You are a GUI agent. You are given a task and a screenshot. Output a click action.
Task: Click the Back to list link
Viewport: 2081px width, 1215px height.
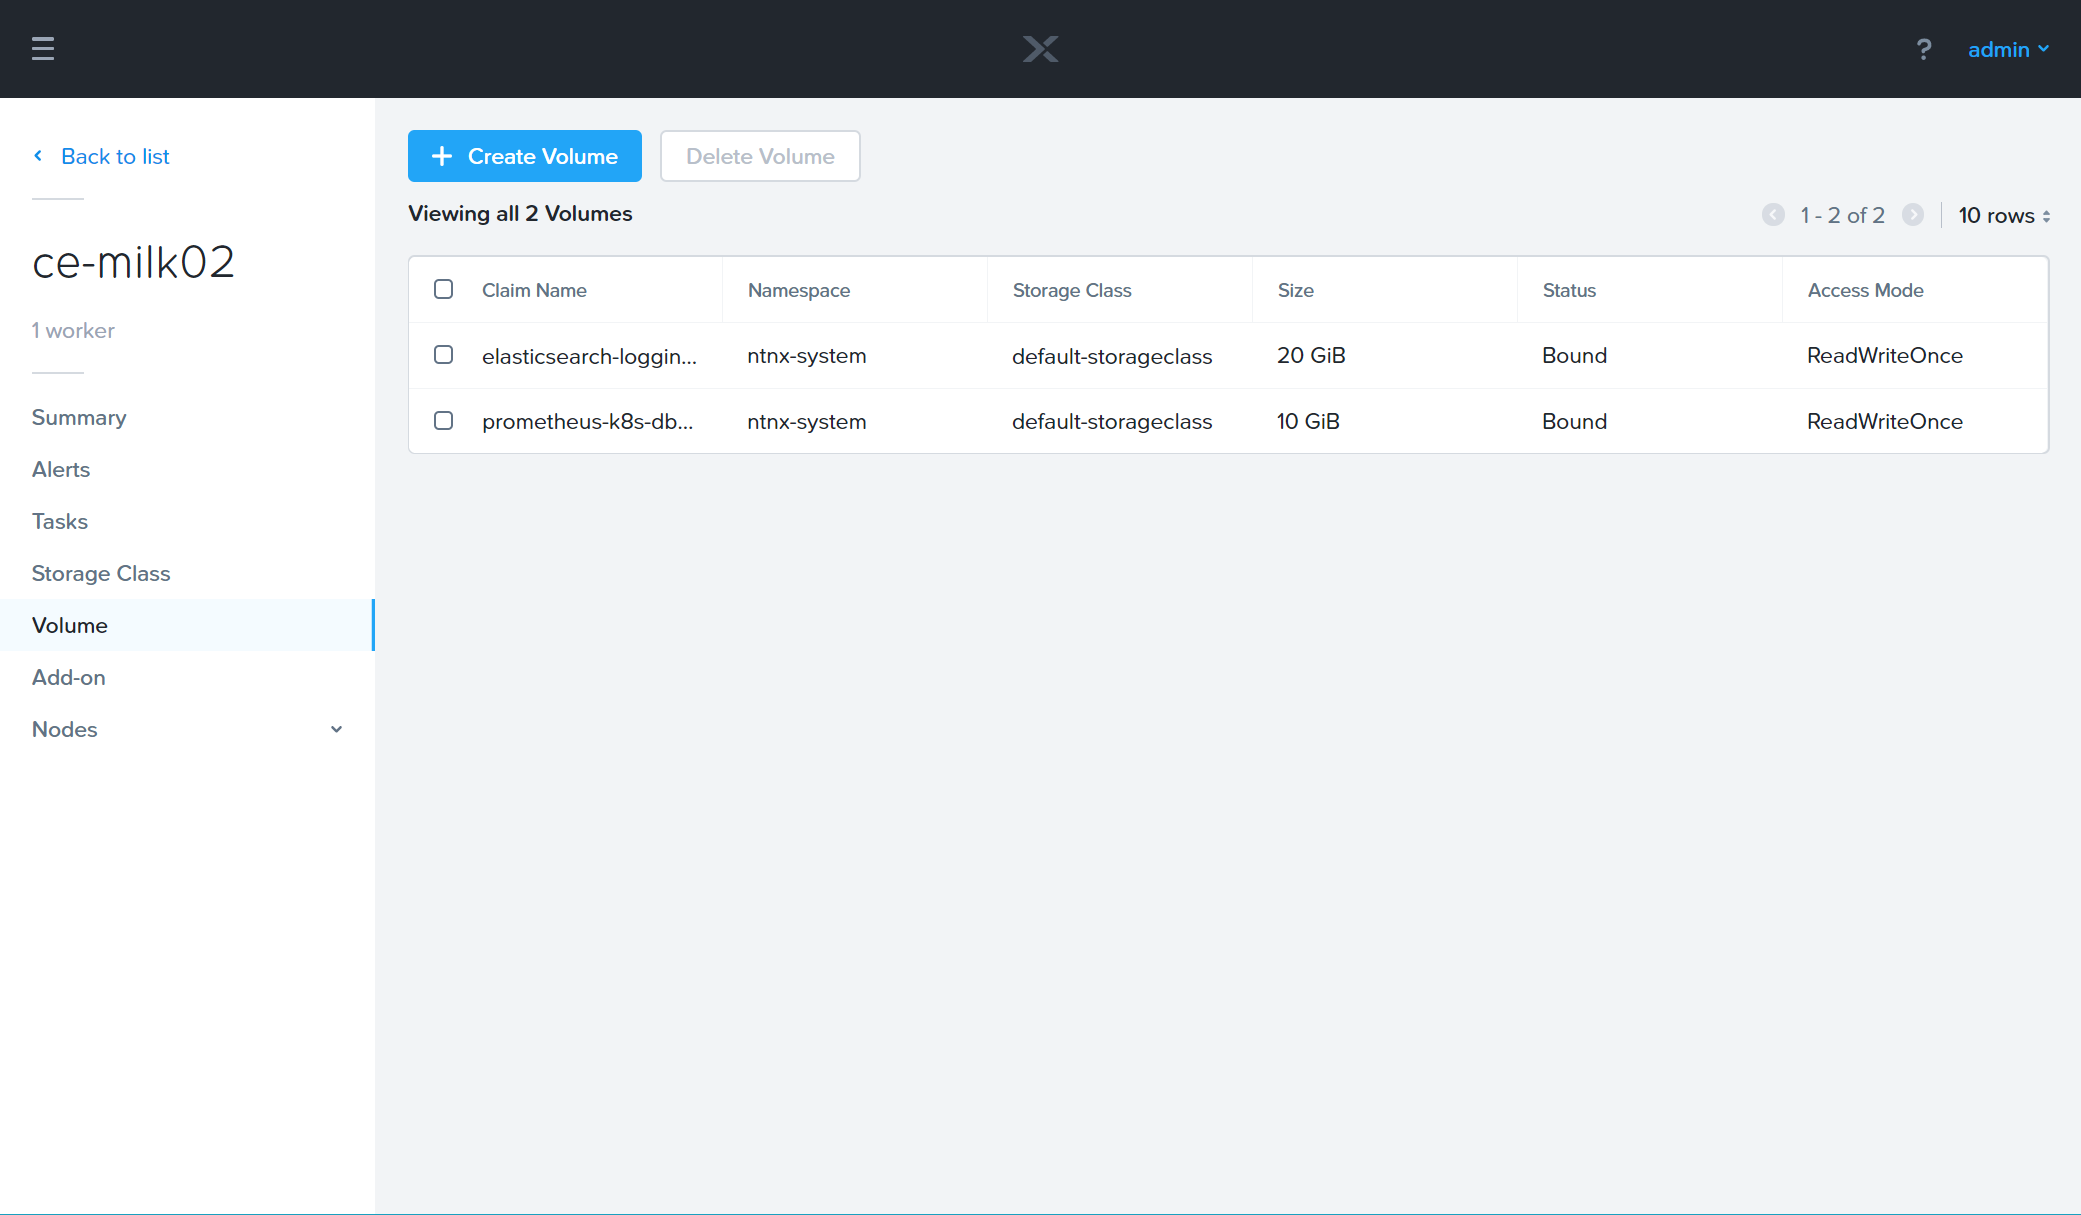115,156
